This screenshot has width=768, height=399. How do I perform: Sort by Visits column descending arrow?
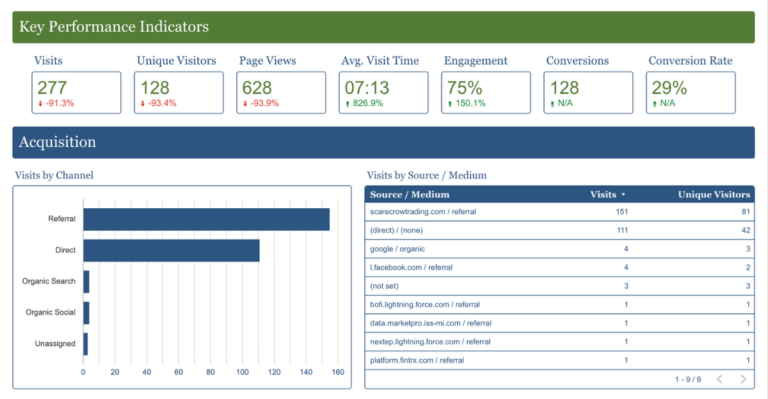click(x=623, y=195)
